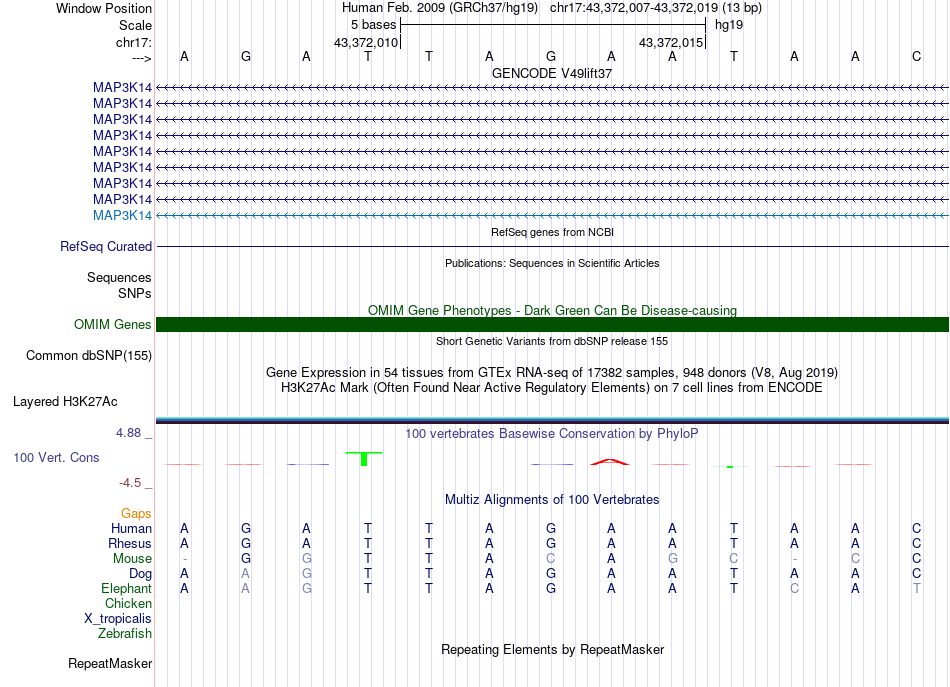The height and width of the screenshot is (687, 950).
Task: Click the Human Feb. 2009 (GRCh37/hg19) assembly text
Action: click(440, 8)
